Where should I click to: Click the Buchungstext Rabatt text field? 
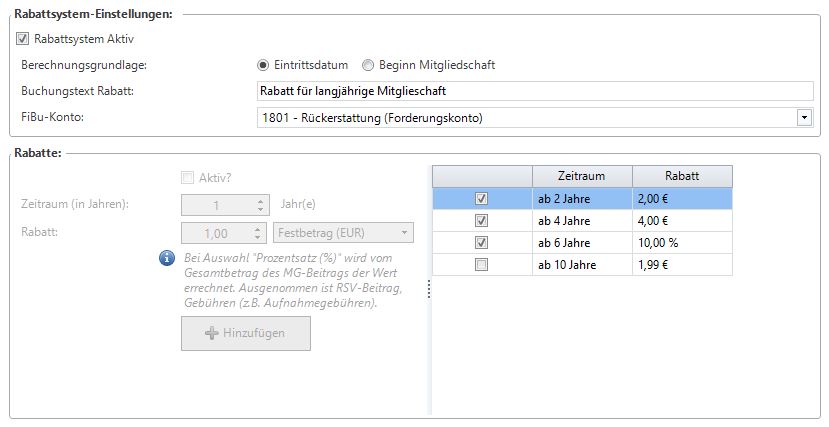[535, 91]
